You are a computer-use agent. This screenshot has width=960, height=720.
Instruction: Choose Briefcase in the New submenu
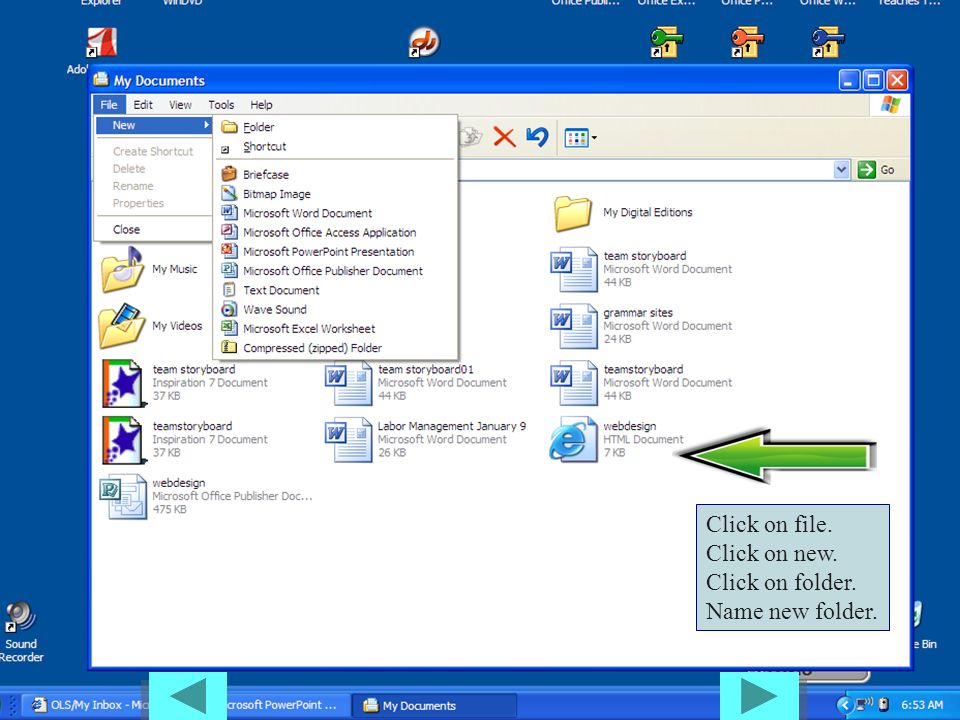[336, 174]
